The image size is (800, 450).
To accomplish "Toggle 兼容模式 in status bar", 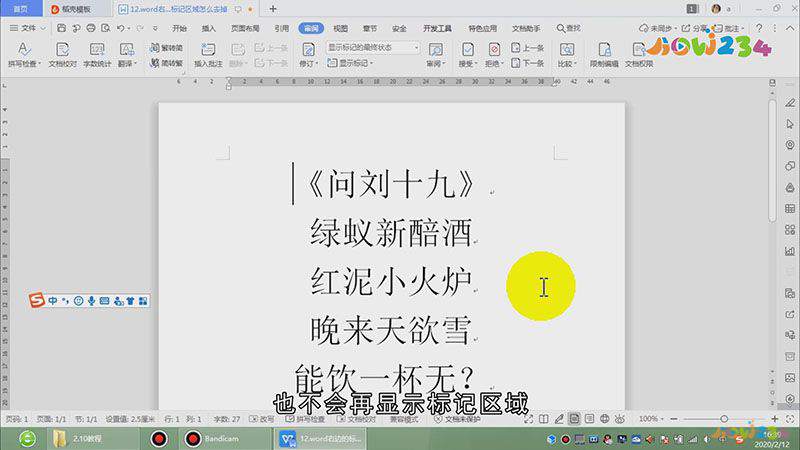I will coord(404,419).
